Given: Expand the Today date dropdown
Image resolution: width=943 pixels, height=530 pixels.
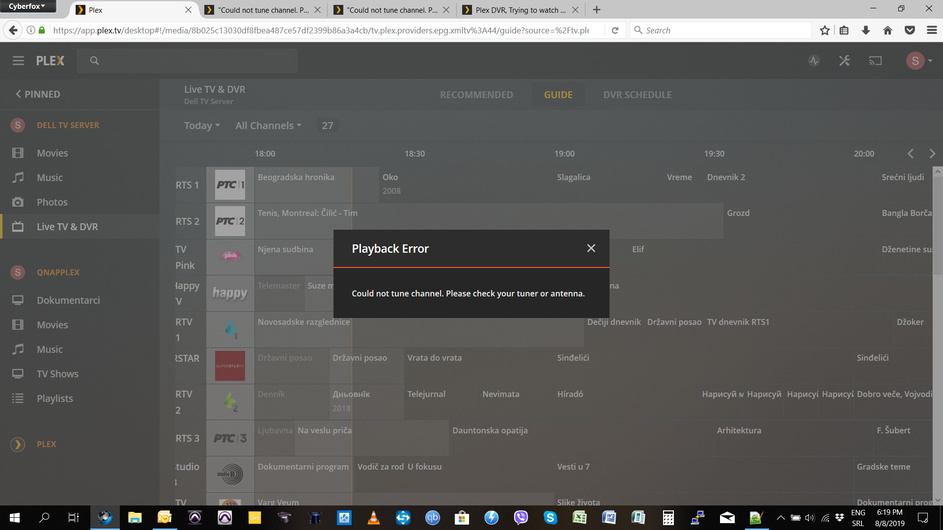Looking at the screenshot, I should click(201, 126).
